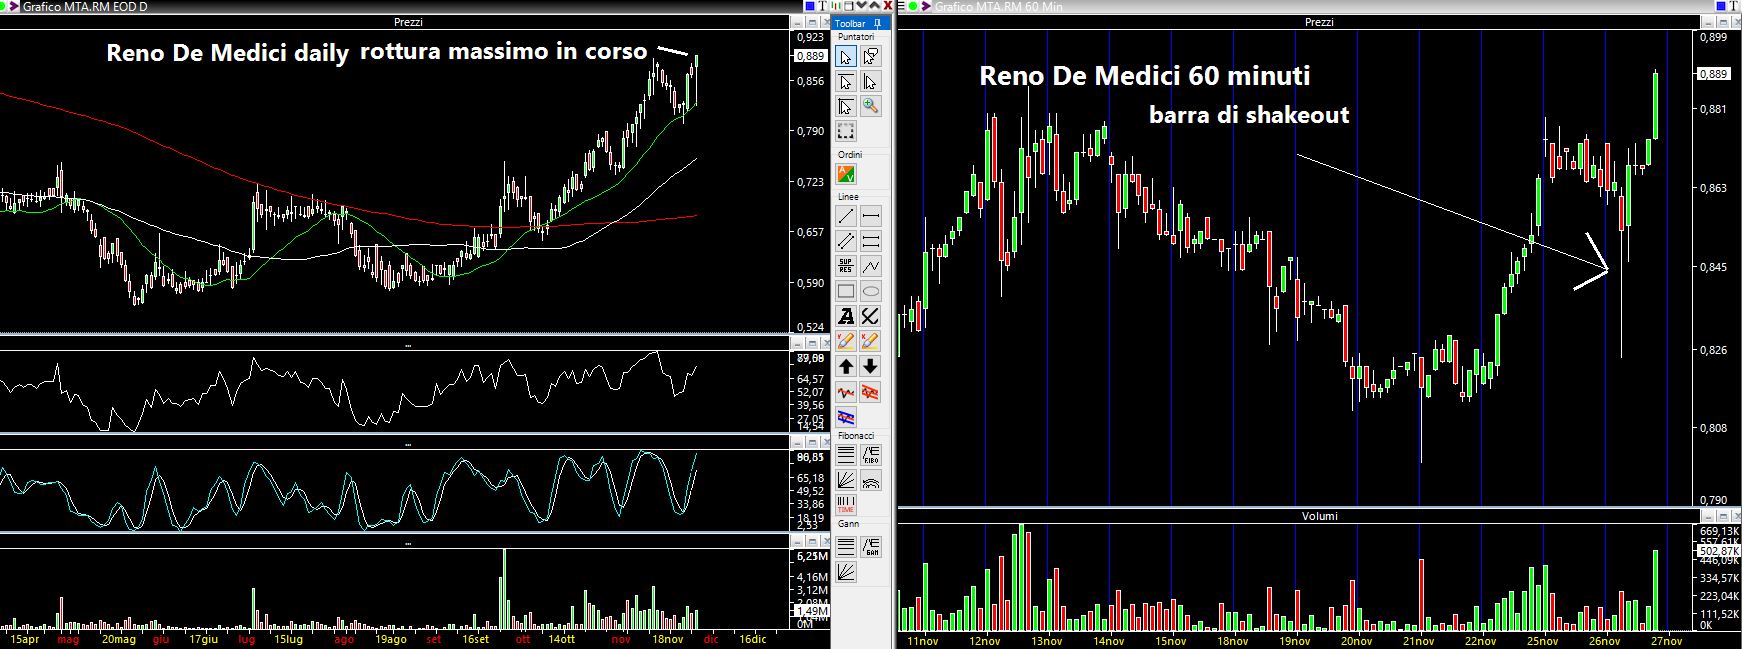Screen dimensions: 1742x649
Task: Click blue square icon in daily chart titlebar
Action: point(810,6)
